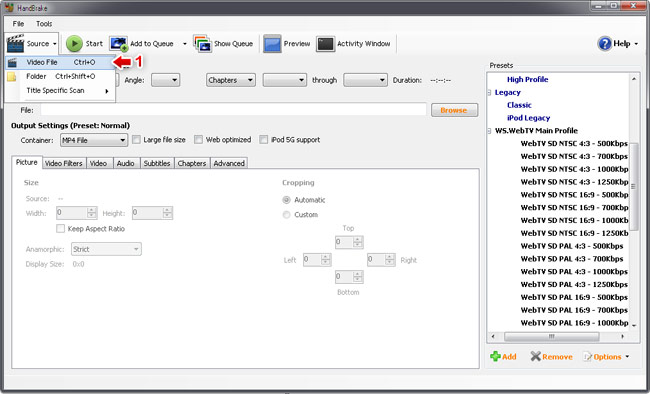Click the Source clapperboard icon
Screen dimensions: 650x394
[x=15, y=44]
